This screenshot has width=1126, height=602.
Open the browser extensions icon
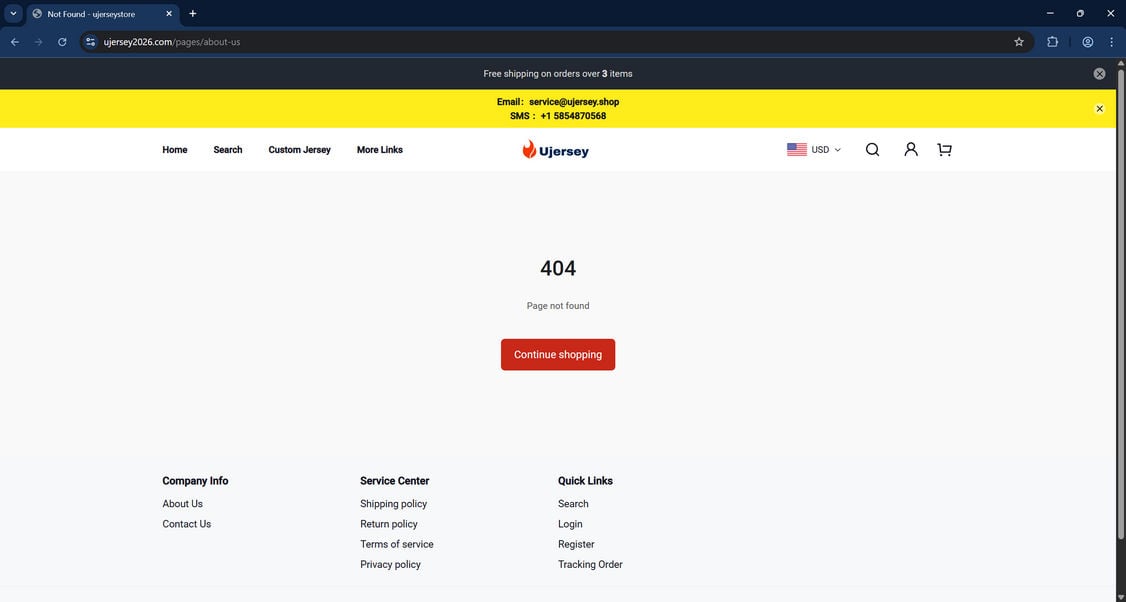[x=1052, y=42]
